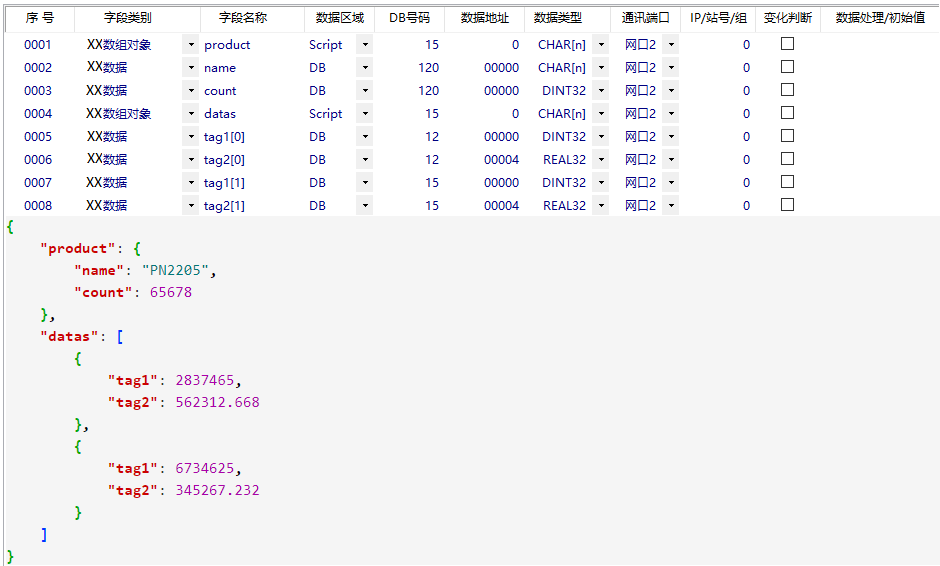
Task: Click the field name cell "tag2[1]"
Action: (x=224, y=206)
